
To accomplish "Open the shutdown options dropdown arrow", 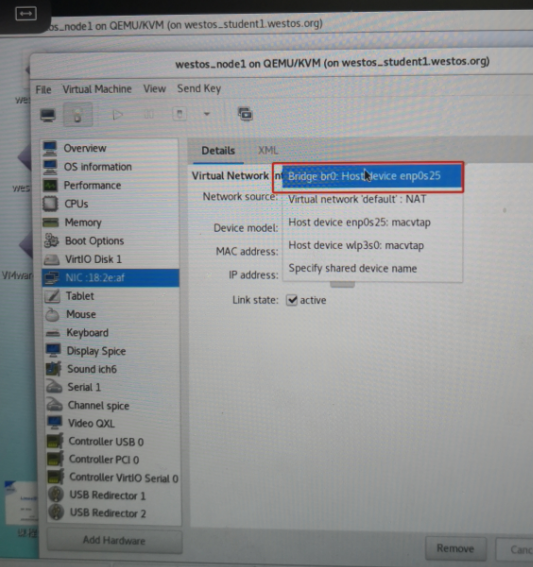I will point(207,114).
